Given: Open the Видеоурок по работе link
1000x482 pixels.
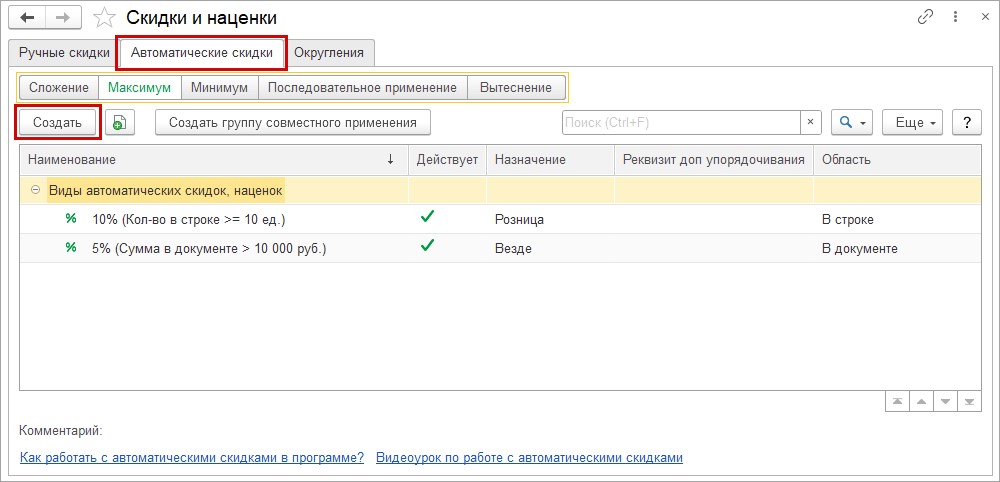Looking at the screenshot, I should (529, 458).
